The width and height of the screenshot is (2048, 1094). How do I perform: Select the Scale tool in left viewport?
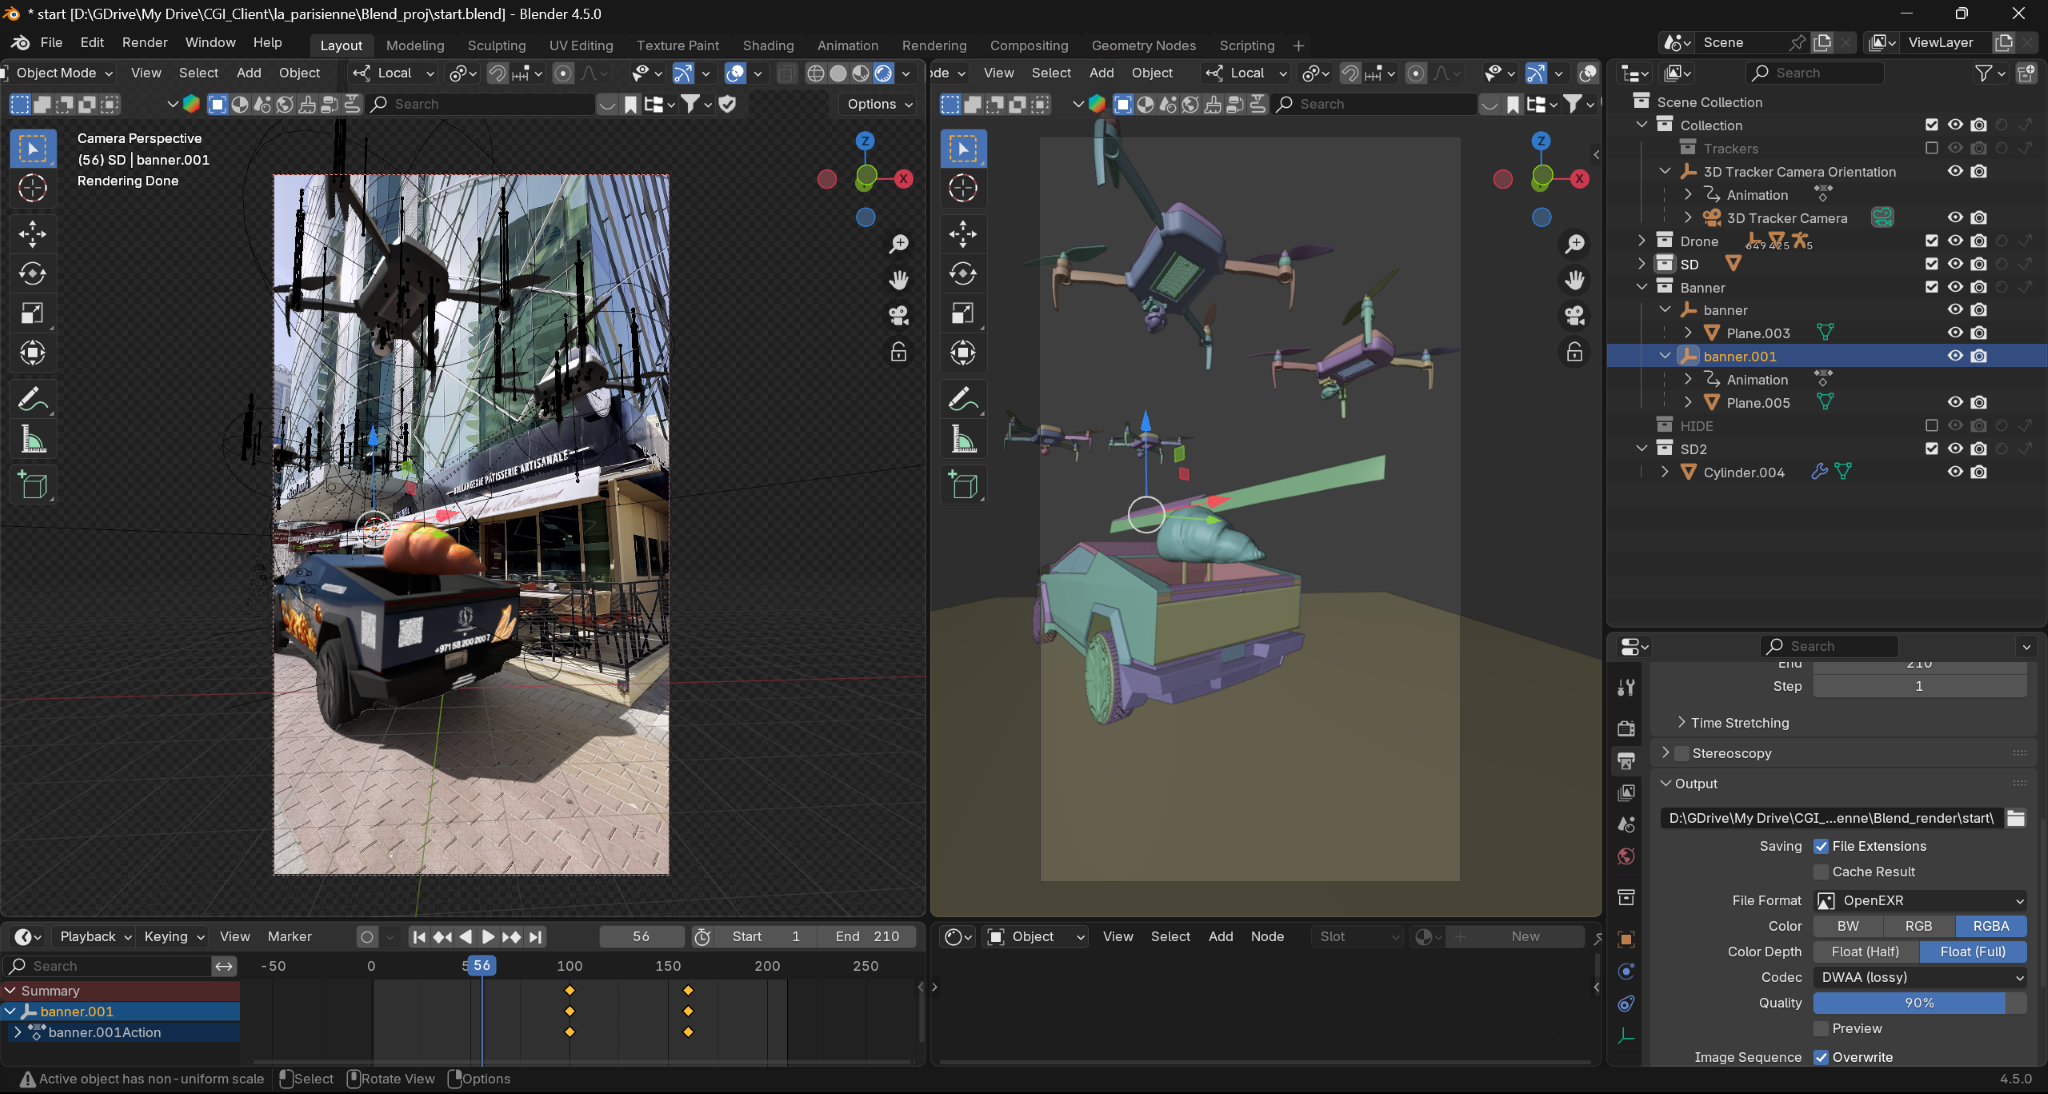click(32, 313)
